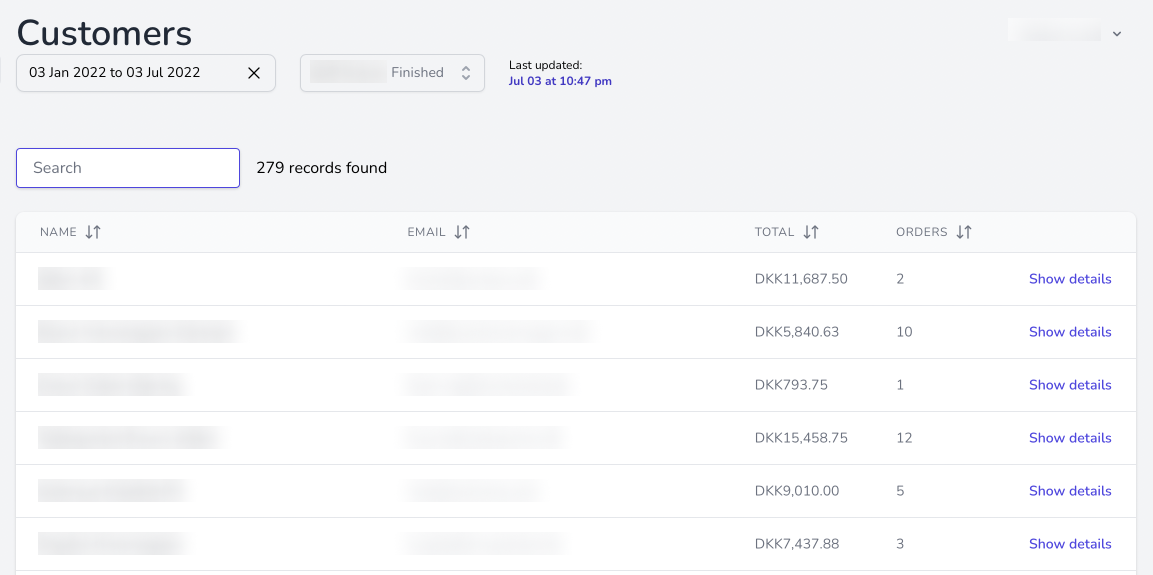Viewport: 1153px width, 575px height.
Task: Clear the date range with the X icon
Action: (254, 73)
